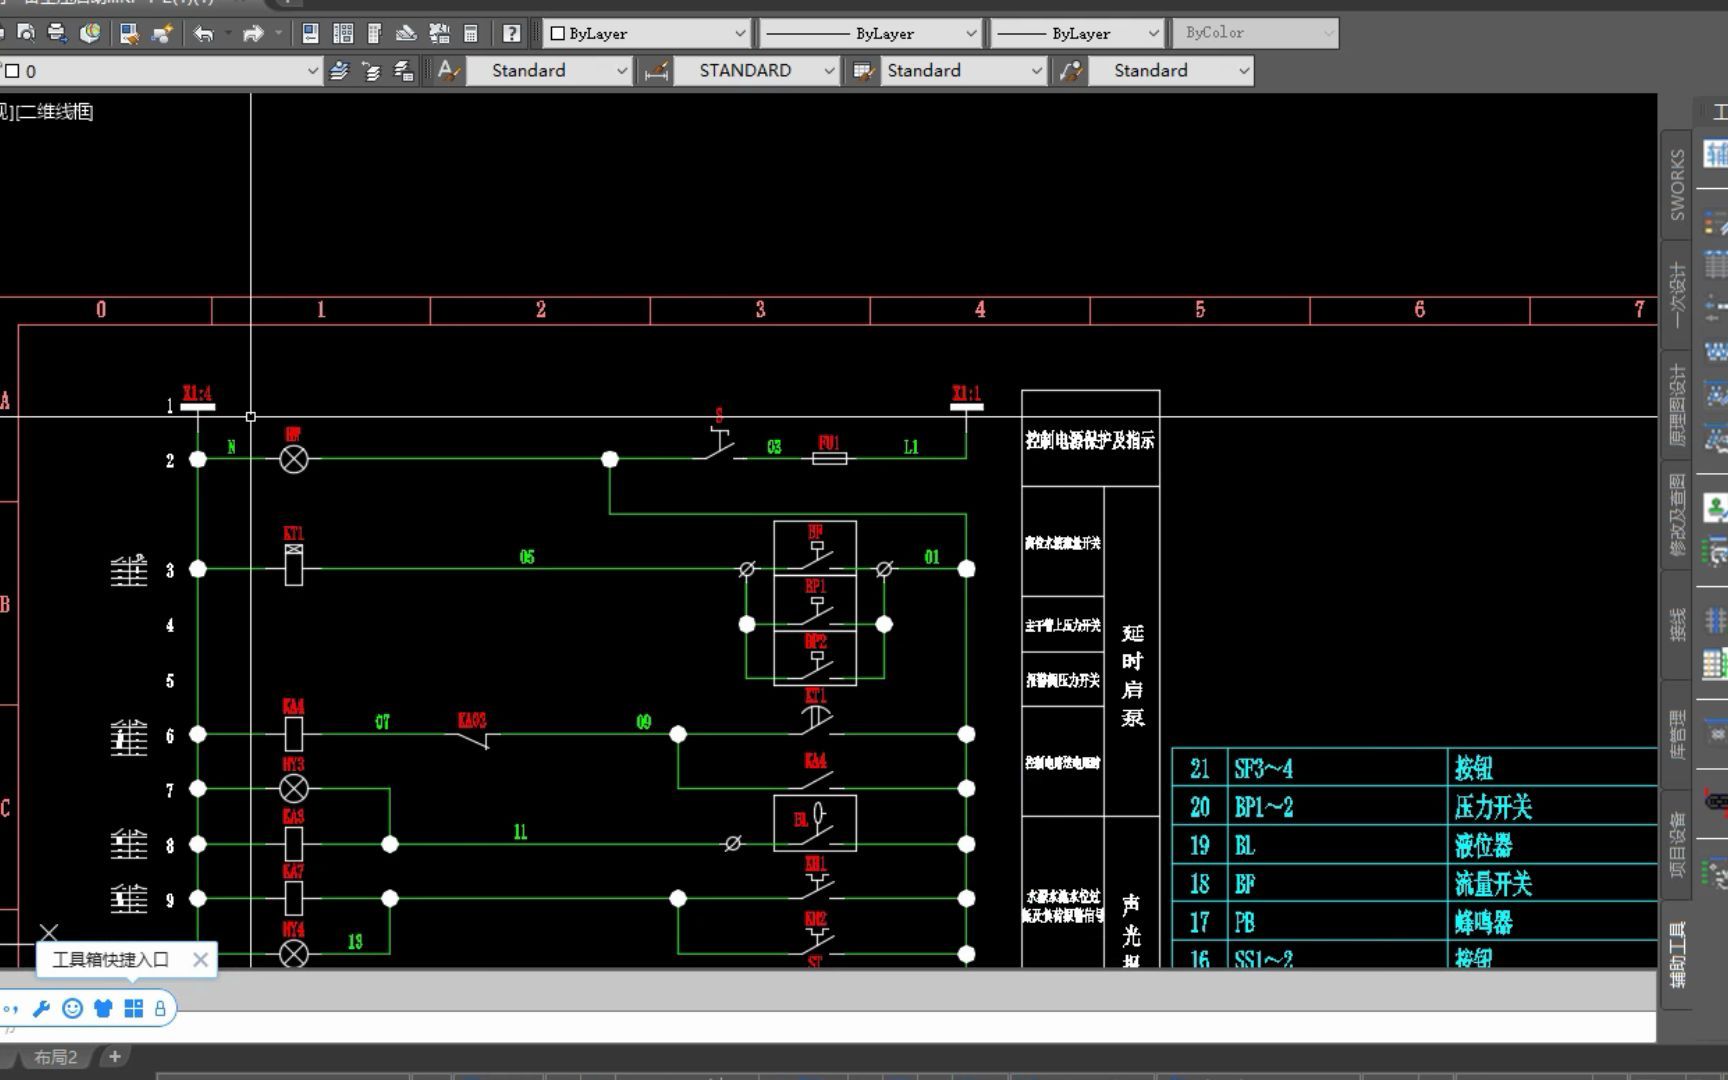Click the Make Object's Layer Current icon

(339, 71)
